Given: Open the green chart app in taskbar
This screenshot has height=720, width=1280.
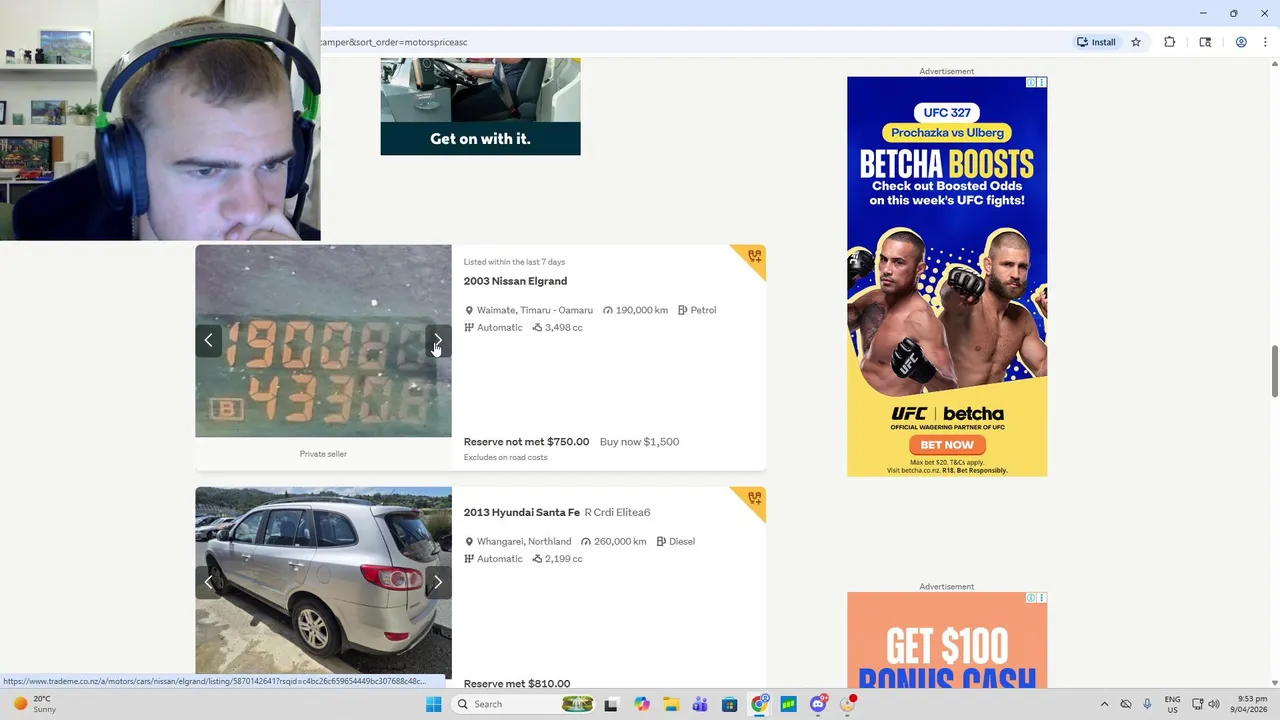Looking at the screenshot, I should coord(789,704).
